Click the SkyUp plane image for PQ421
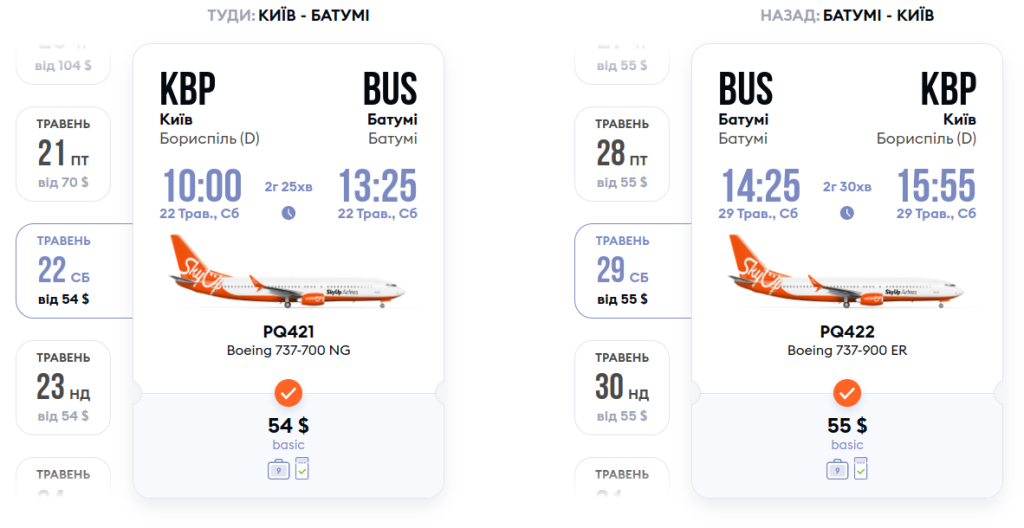Screen dimensions: 1024x528 [x=288, y=273]
